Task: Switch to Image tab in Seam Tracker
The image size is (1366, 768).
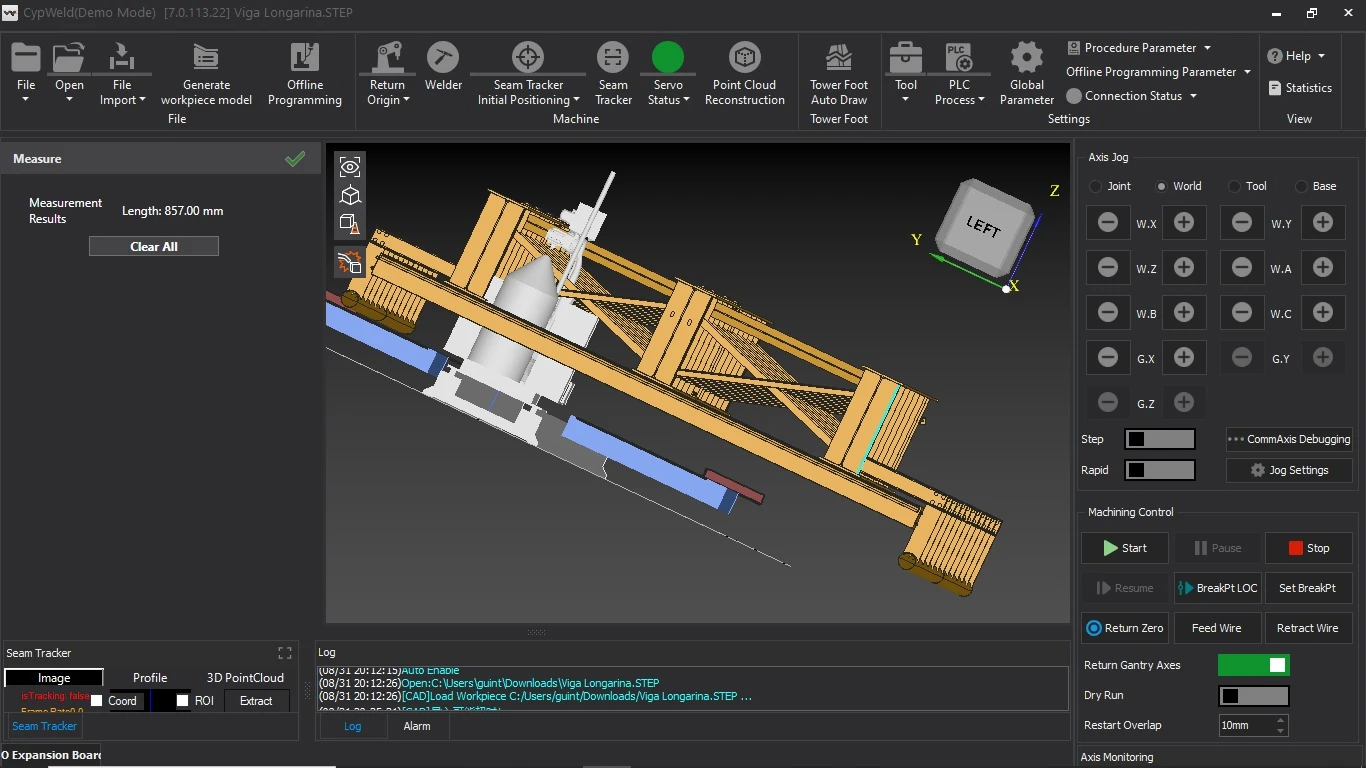Action: pyautogui.click(x=54, y=678)
